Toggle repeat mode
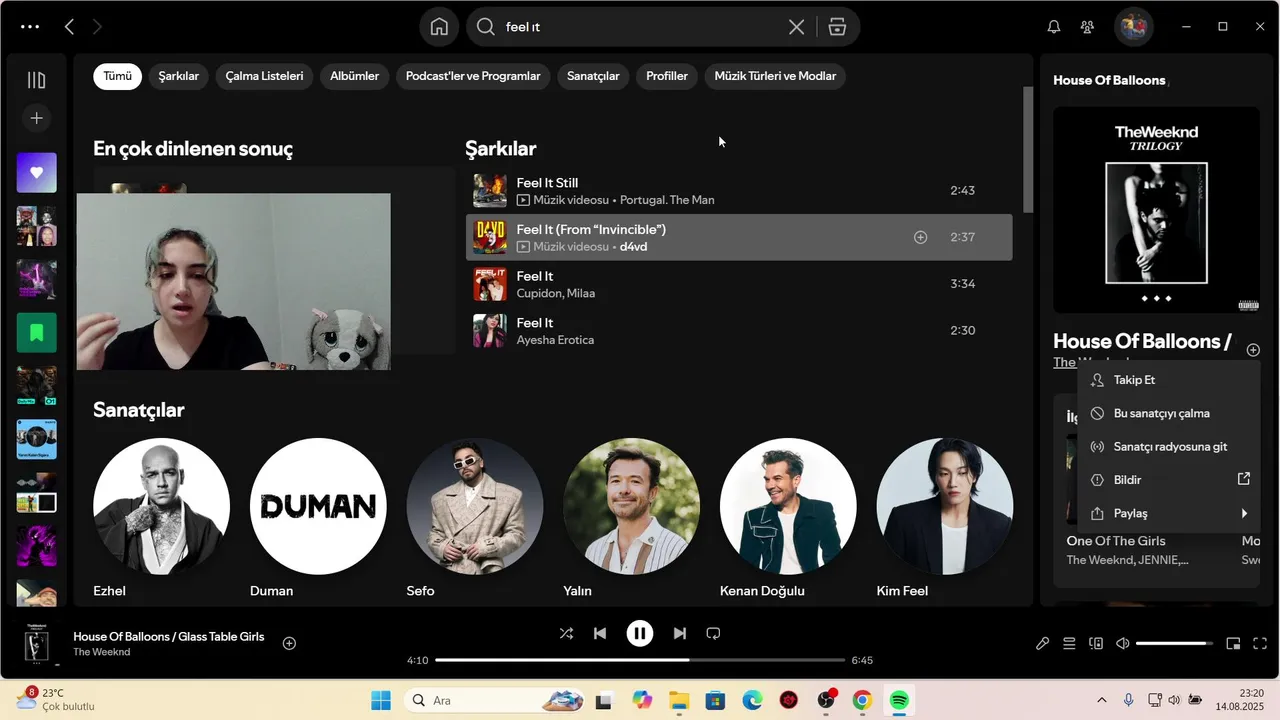Viewport: 1280px width, 720px height. pos(713,633)
